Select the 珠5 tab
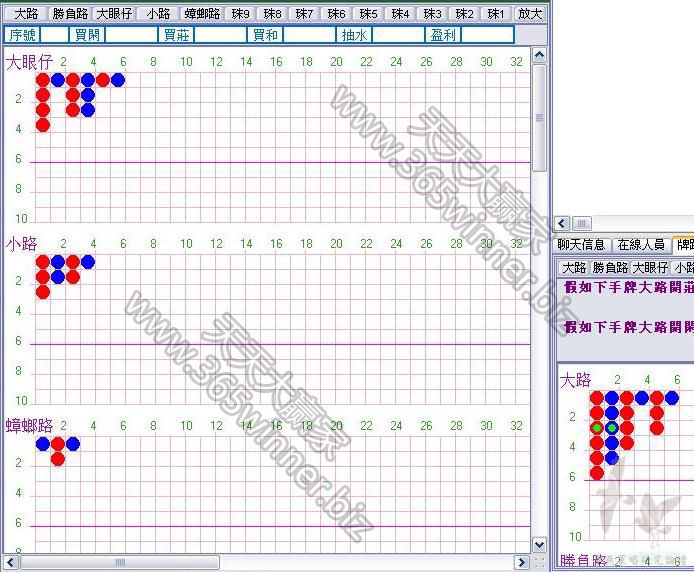The width and height of the screenshot is (694, 572). point(368,14)
